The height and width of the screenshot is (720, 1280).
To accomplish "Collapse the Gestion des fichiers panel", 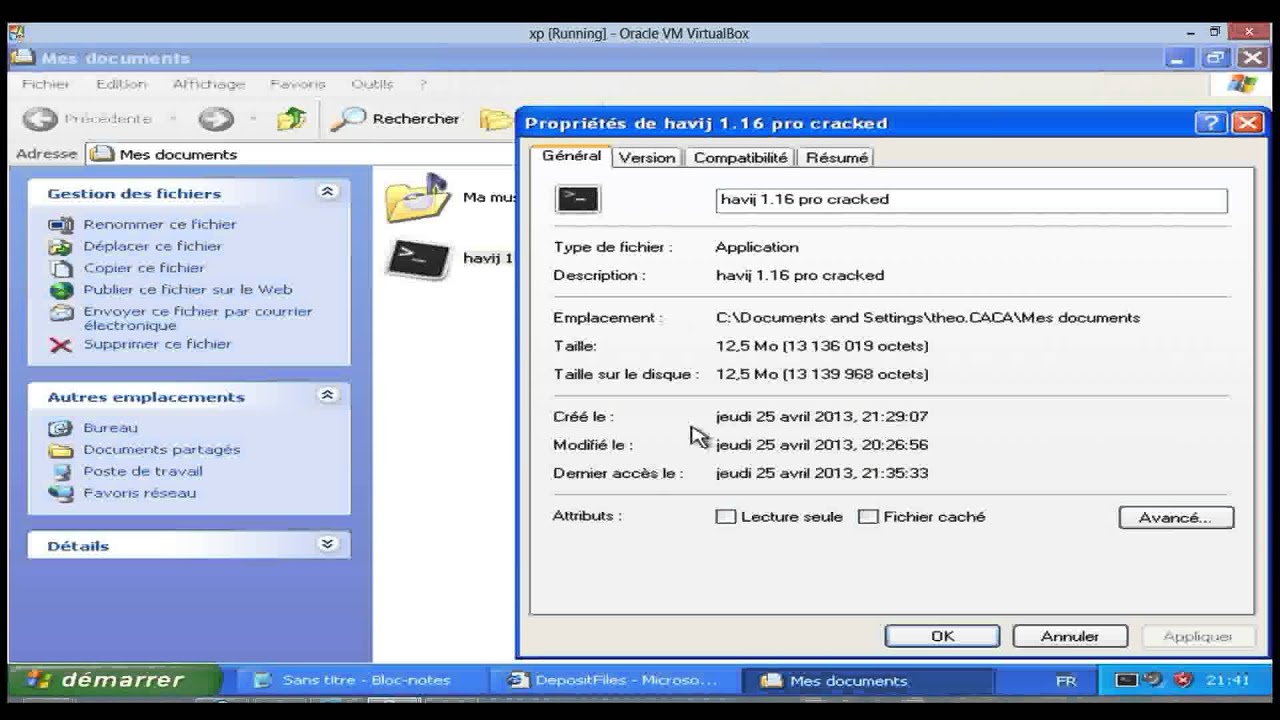I will tap(327, 191).
